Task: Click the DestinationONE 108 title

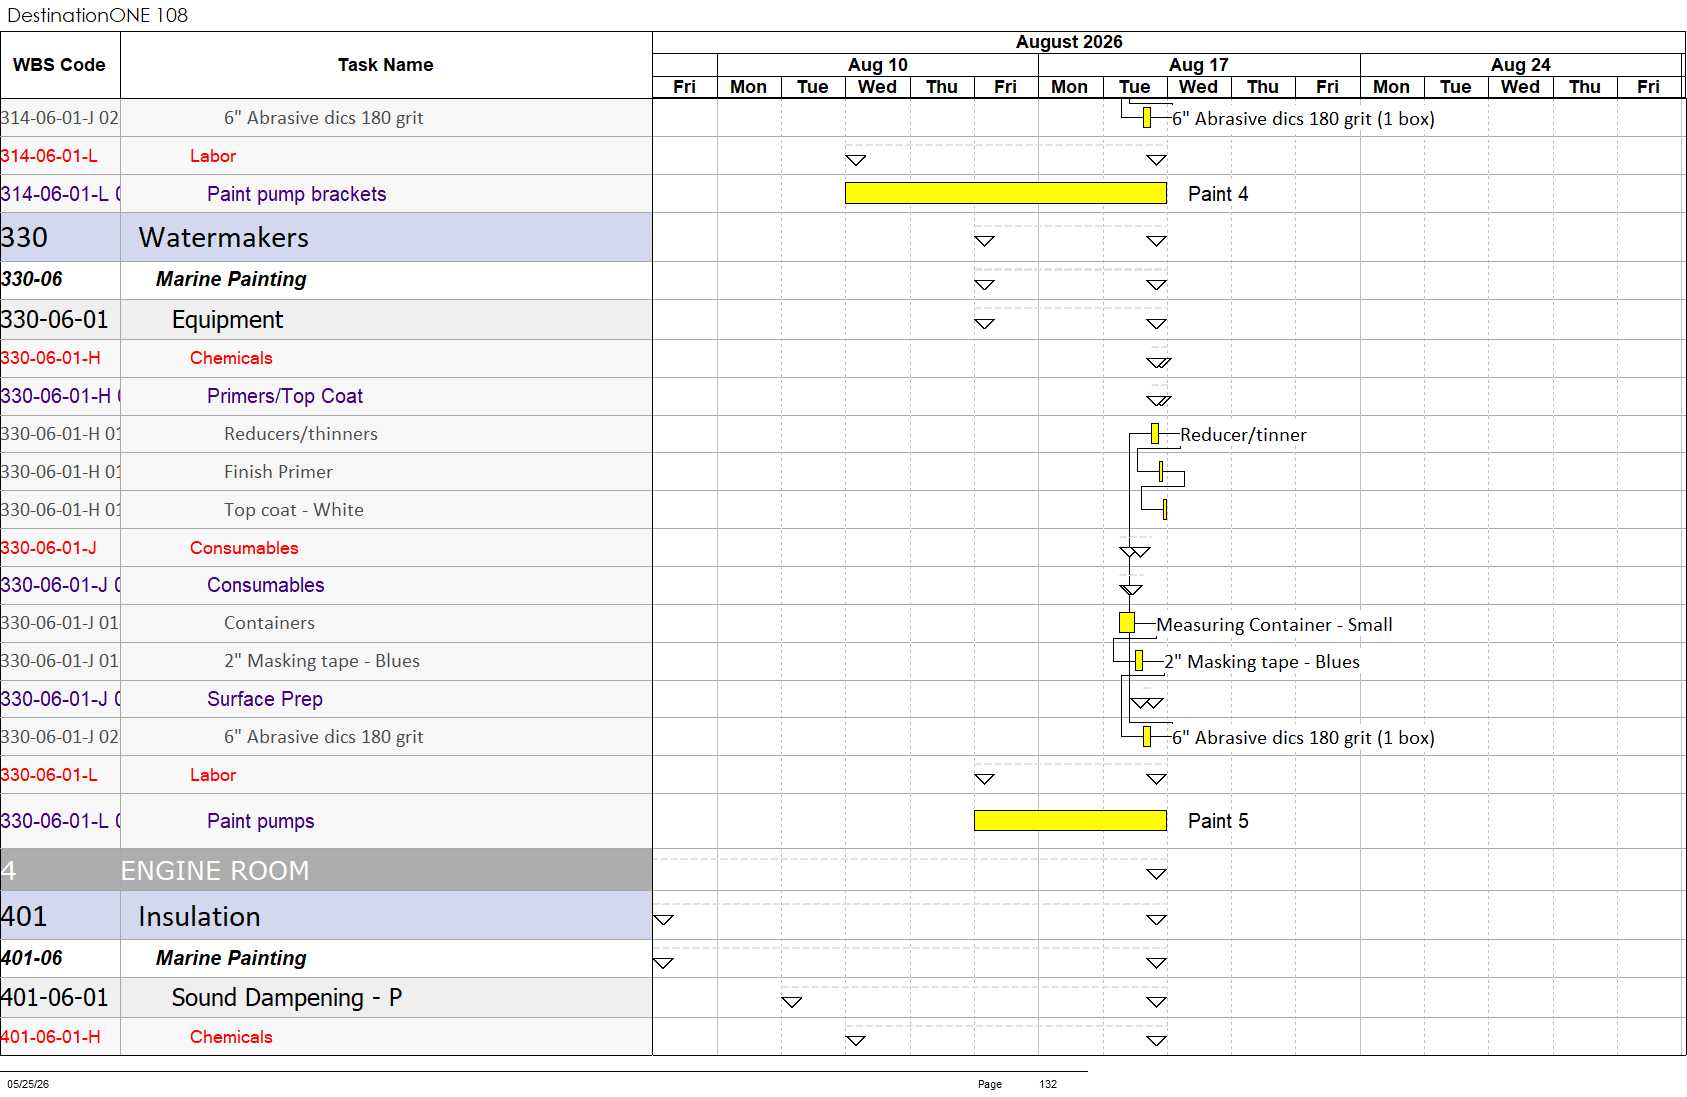Action: 97,15
